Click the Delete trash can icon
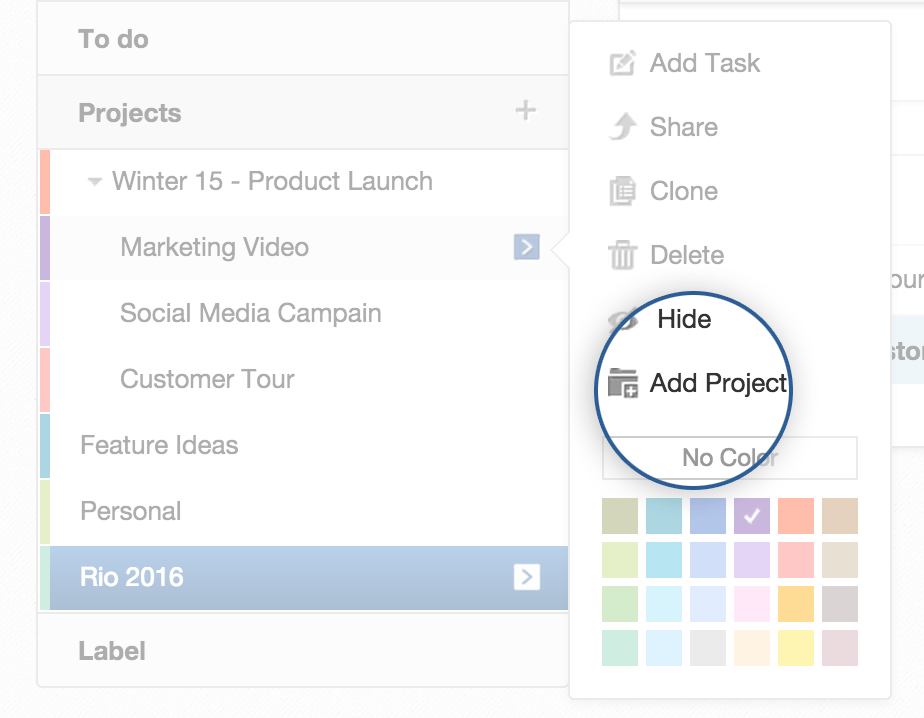 [x=622, y=255]
